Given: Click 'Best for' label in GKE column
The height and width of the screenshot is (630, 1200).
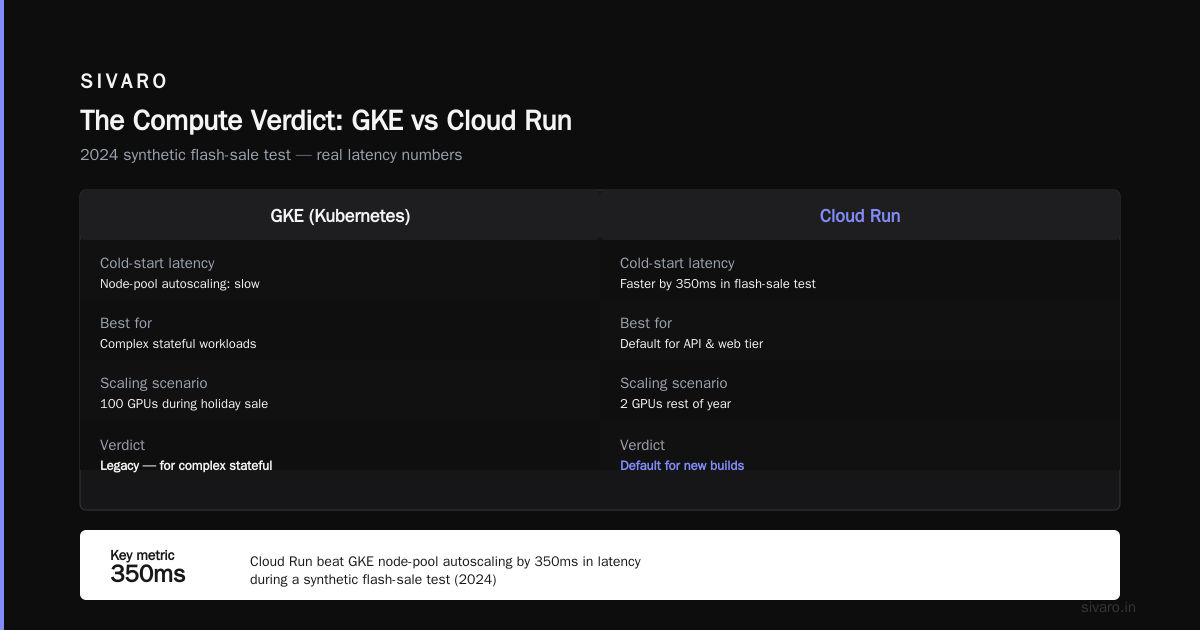Looking at the screenshot, I should pyautogui.click(x=126, y=323).
